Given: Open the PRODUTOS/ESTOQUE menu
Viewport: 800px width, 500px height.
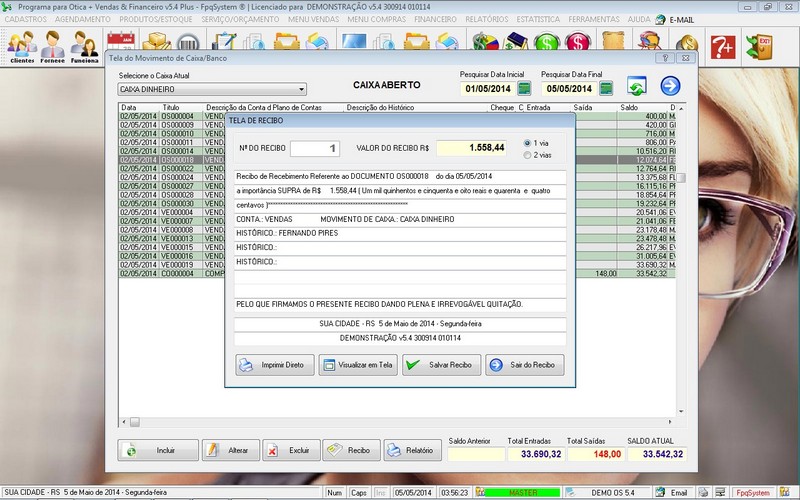Looking at the screenshot, I should 156,19.
